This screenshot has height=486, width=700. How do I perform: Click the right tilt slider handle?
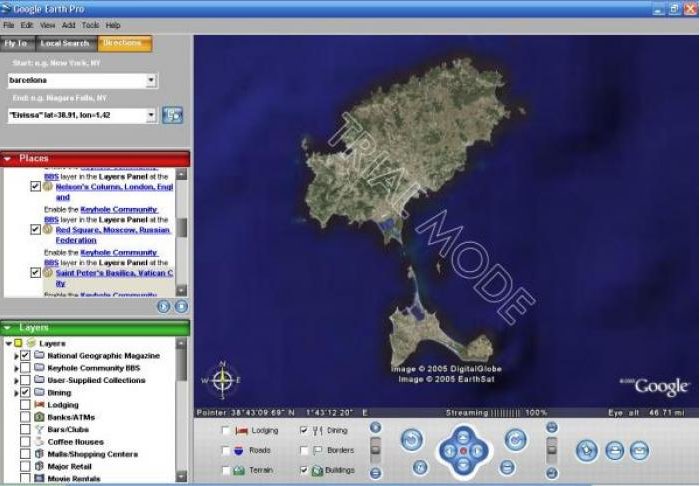[552, 449]
